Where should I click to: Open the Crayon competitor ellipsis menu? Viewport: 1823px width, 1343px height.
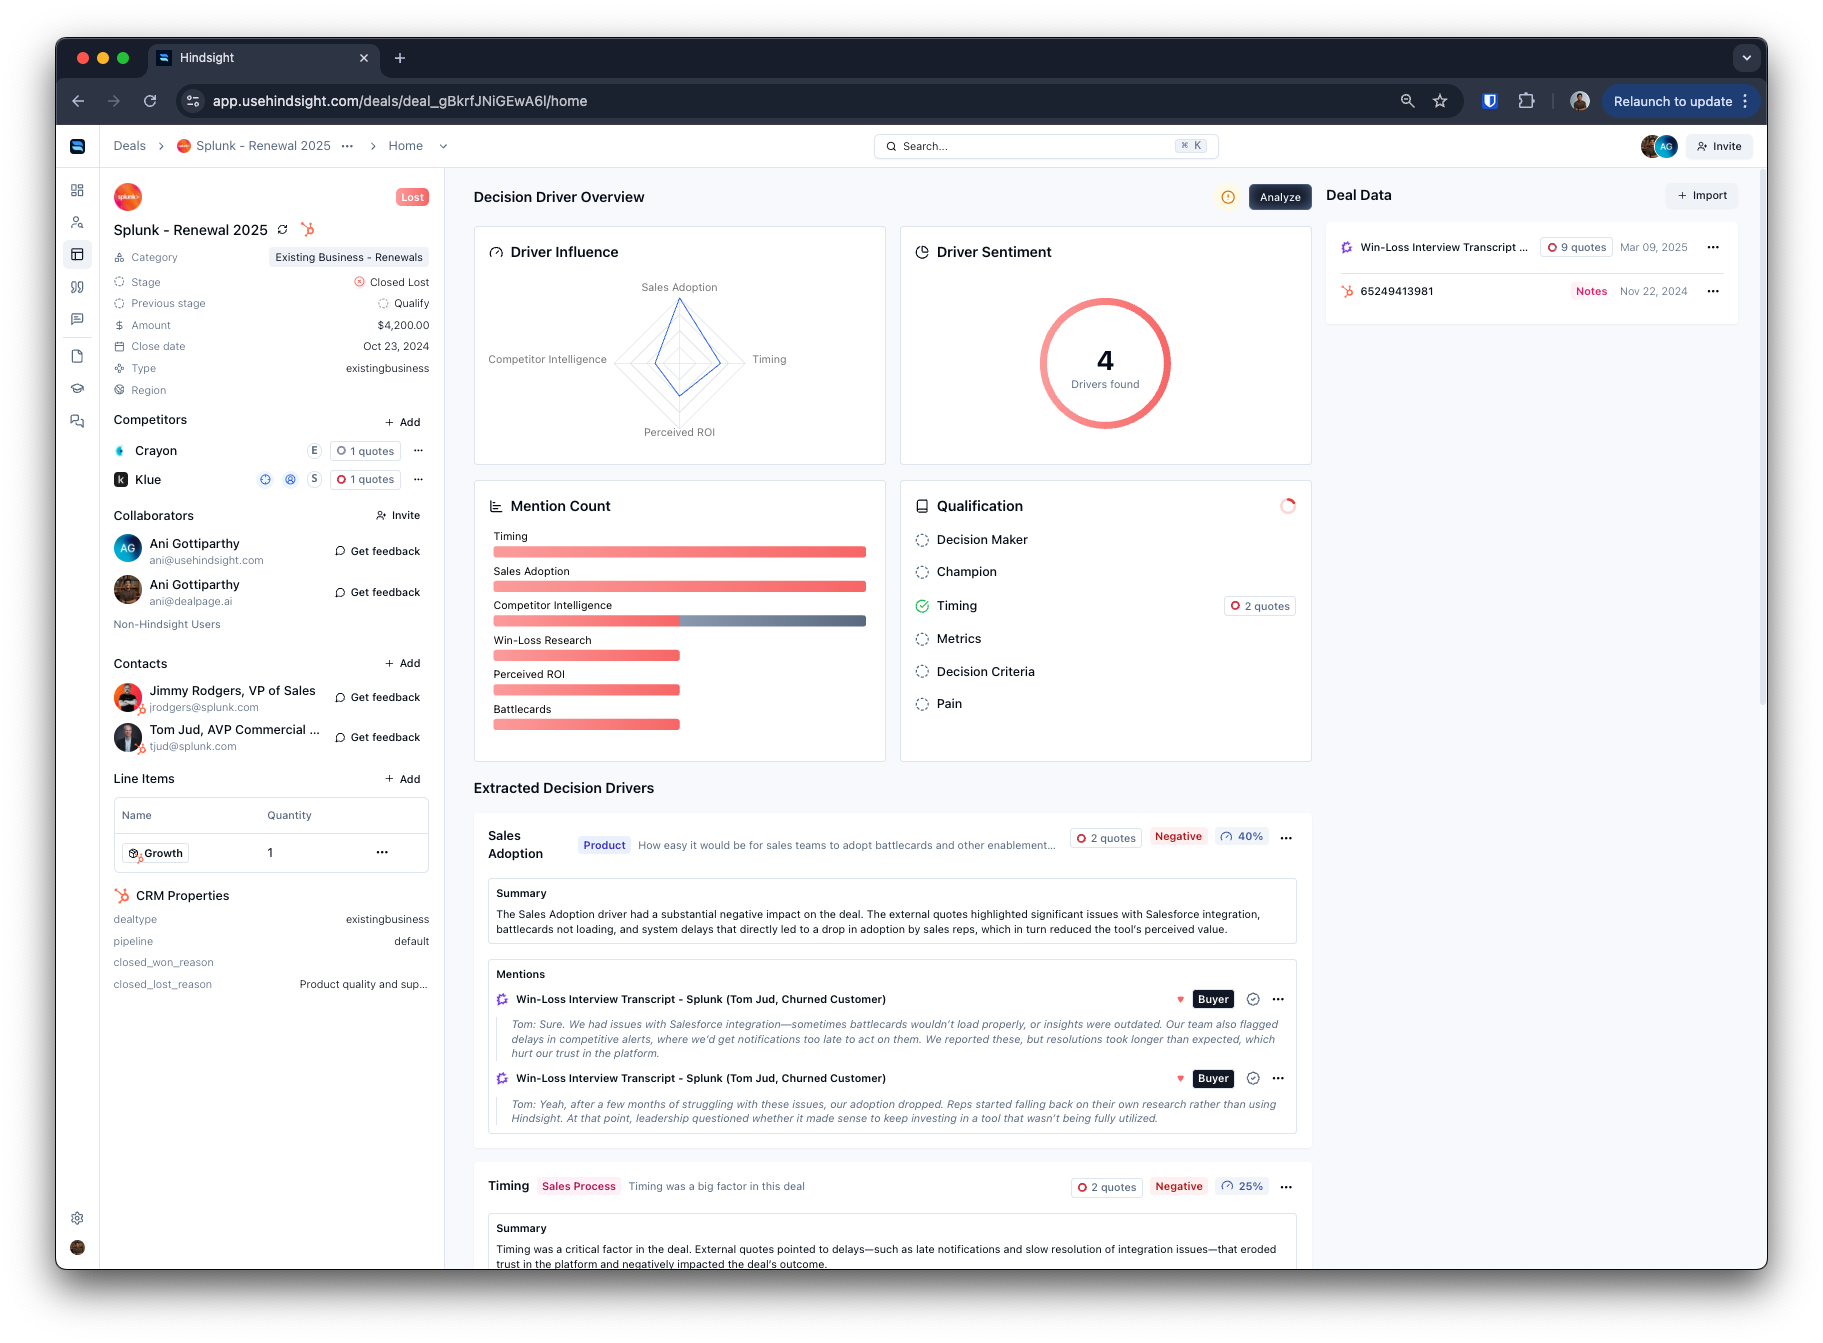tap(418, 451)
